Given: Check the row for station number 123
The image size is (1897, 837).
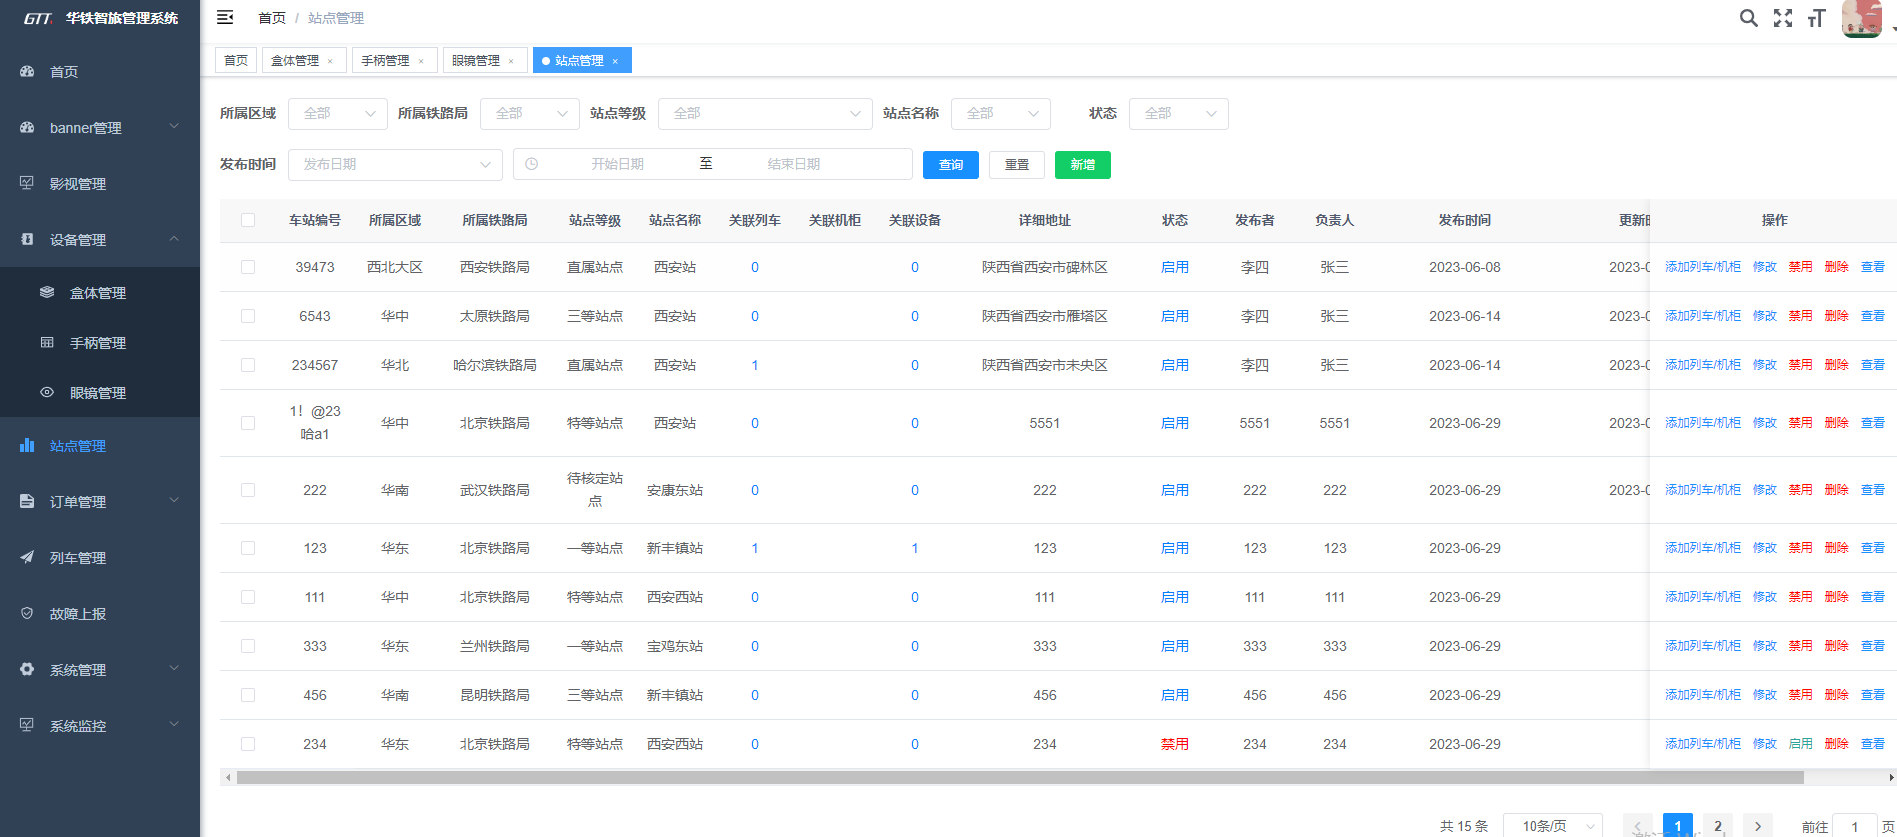Looking at the screenshot, I should [248, 548].
